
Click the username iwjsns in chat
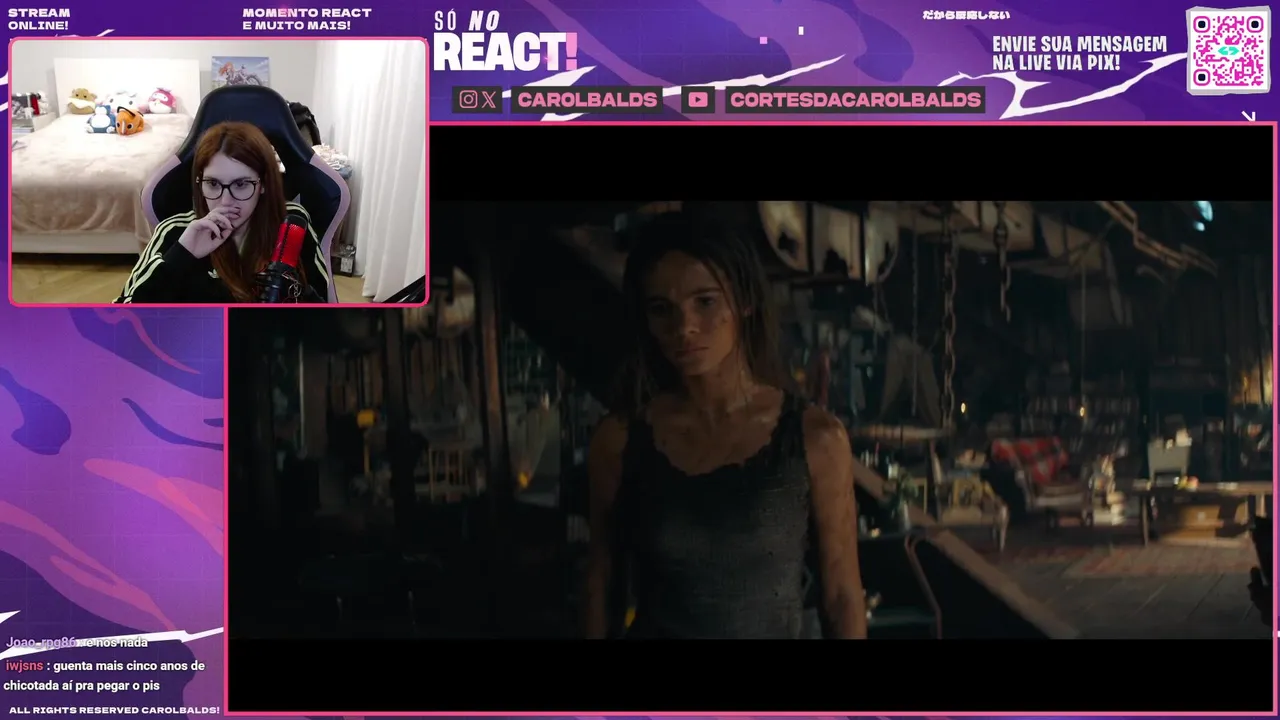24,666
